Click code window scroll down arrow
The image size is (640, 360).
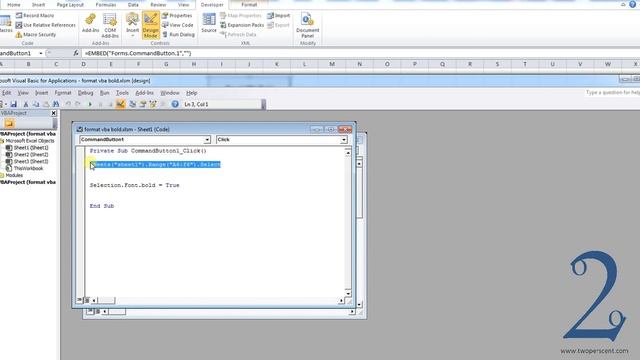[348, 293]
